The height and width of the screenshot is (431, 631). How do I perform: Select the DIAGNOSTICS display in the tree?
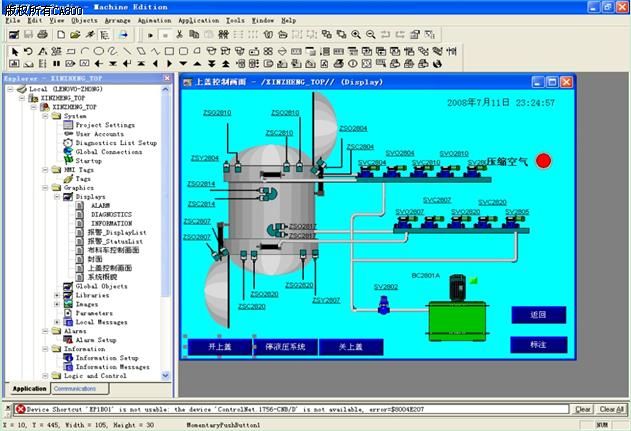111,214
